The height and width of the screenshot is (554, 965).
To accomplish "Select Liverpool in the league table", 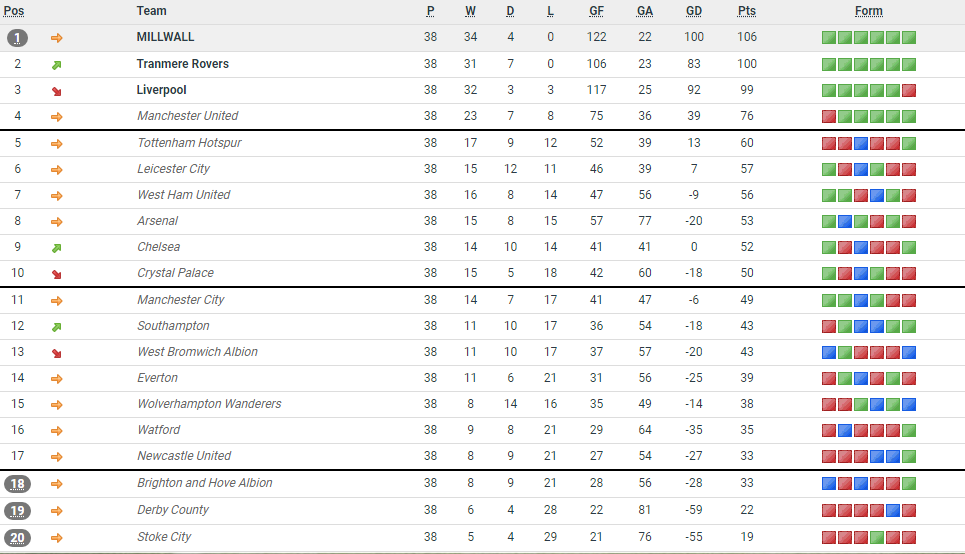I will coord(161,90).
